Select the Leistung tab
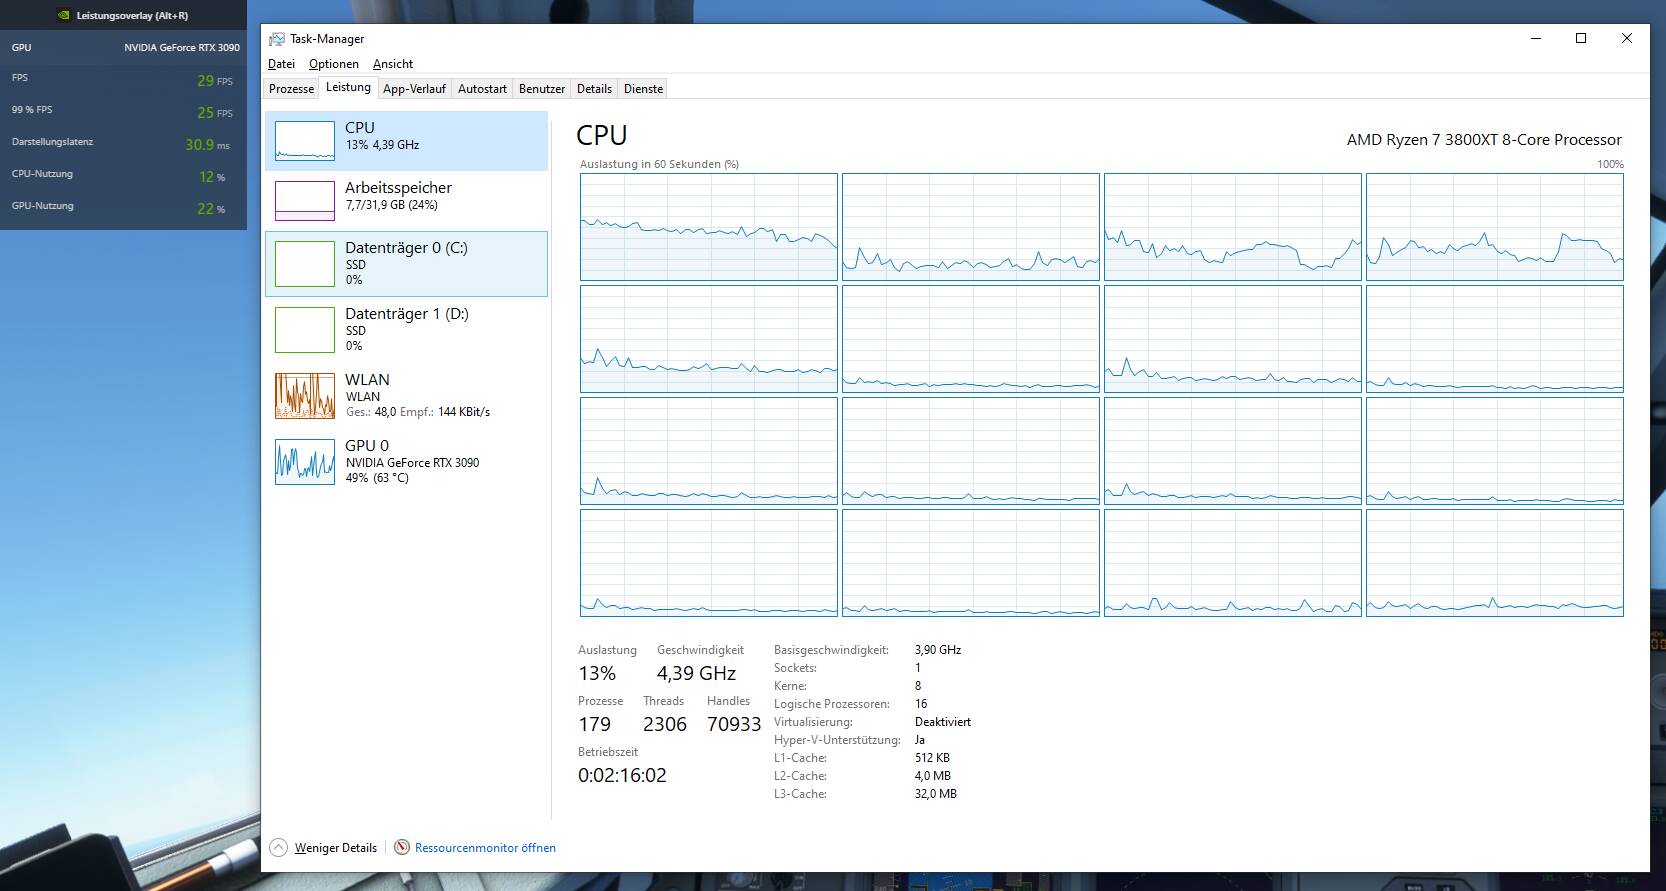The width and height of the screenshot is (1666, 891). click(348, 88)
